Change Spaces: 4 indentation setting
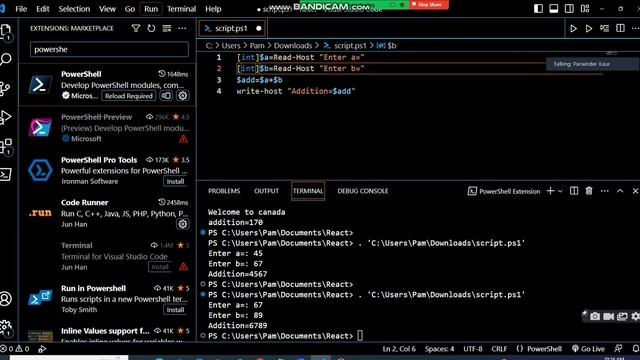The height and width of the screenshot is (360, 640). pyautogui.click(x=439, y=349)
